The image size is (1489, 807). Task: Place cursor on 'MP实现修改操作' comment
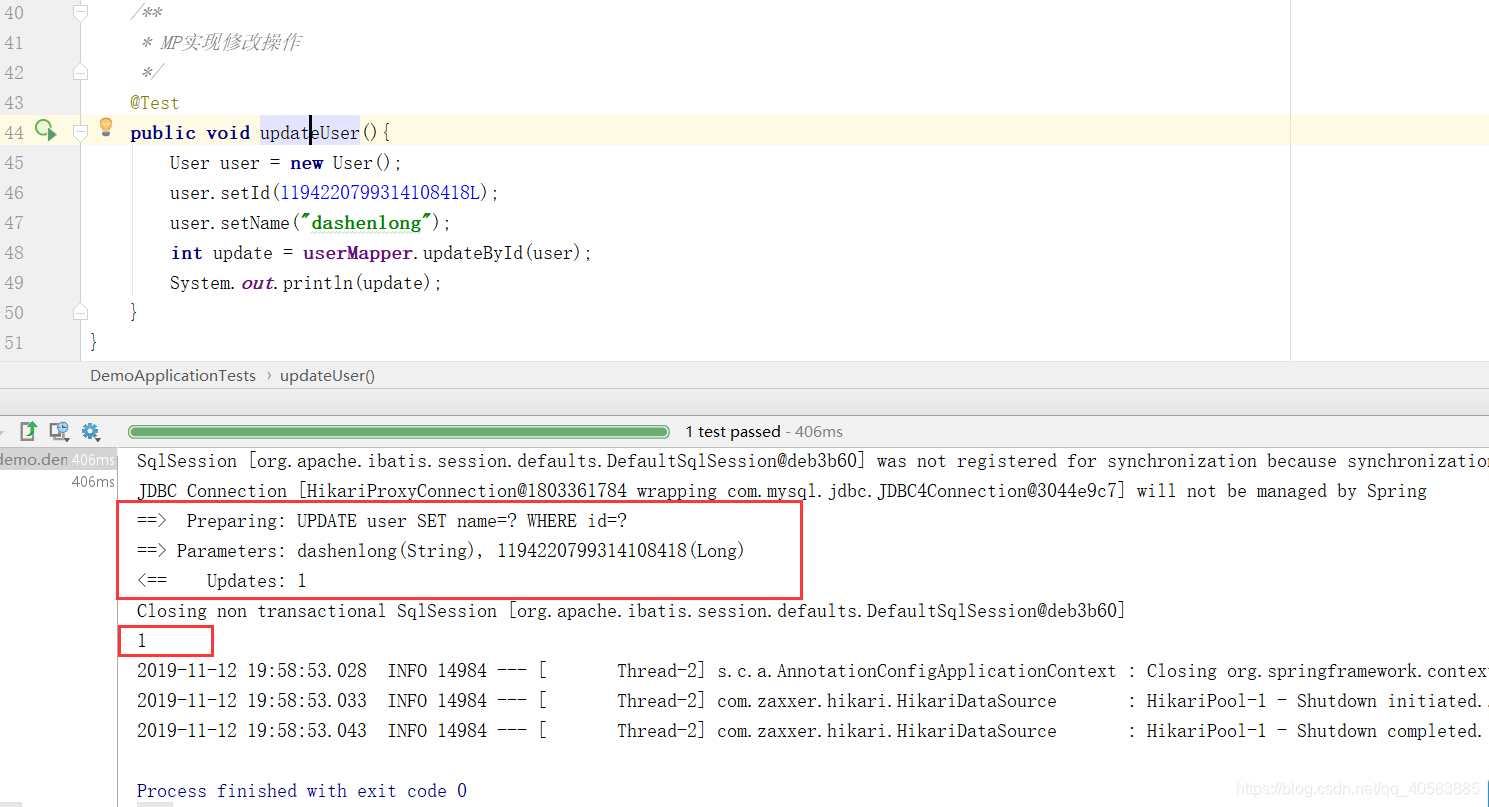230,43
